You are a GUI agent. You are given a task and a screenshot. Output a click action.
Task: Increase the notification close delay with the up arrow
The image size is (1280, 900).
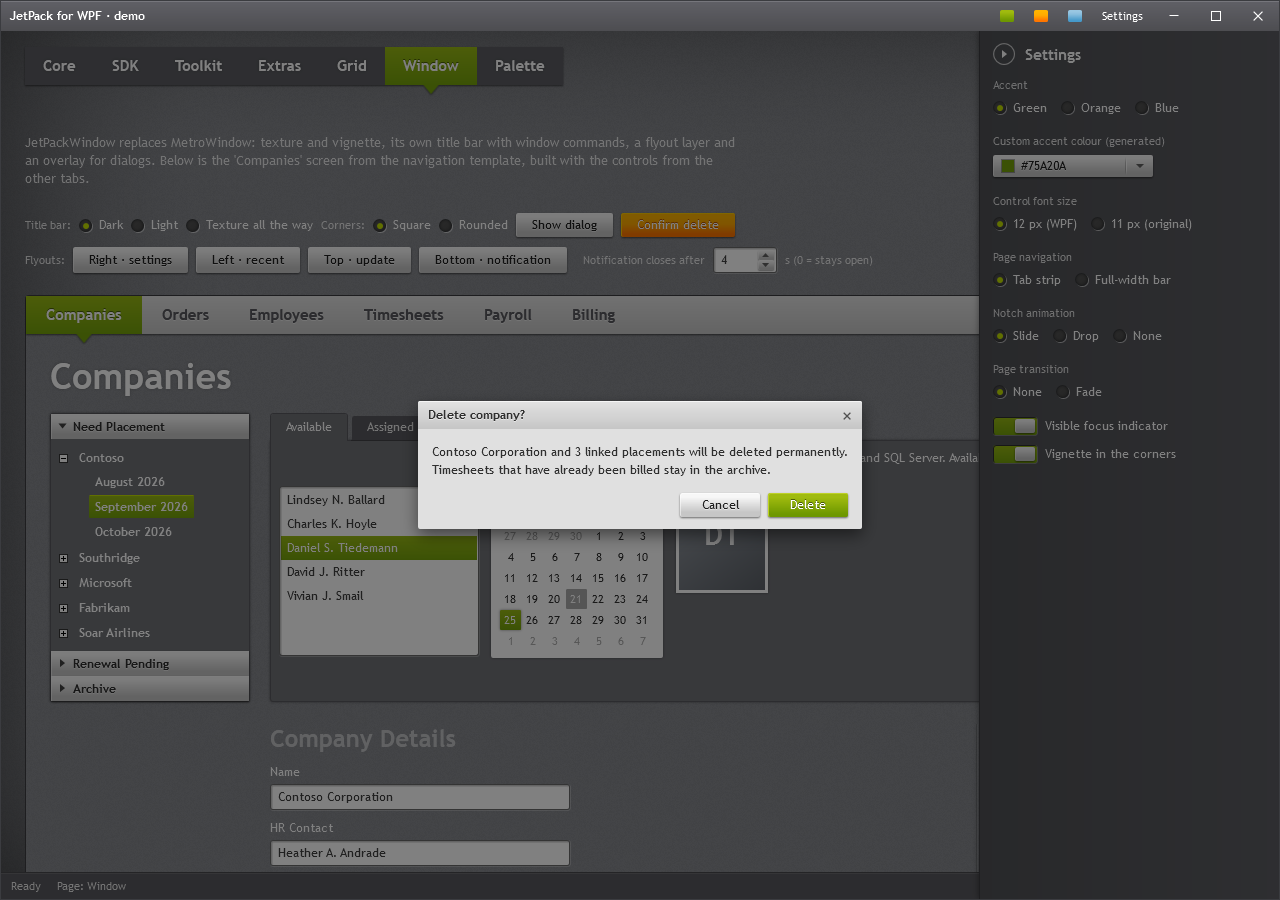point(766,255)
